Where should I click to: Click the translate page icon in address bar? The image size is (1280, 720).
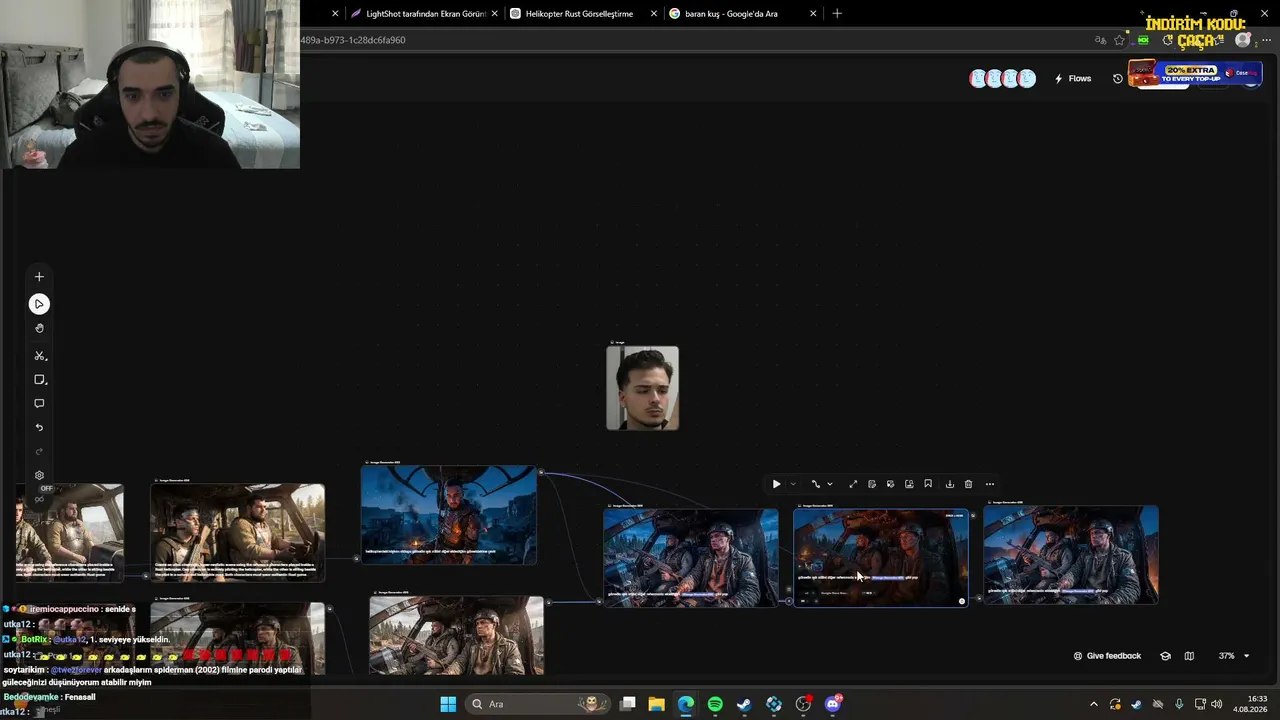1100,40
